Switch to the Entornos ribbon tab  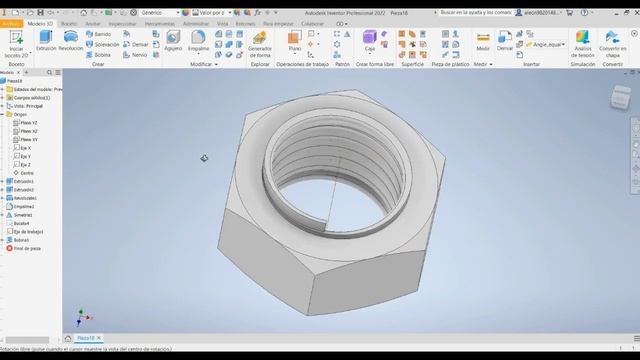point(245,24)
